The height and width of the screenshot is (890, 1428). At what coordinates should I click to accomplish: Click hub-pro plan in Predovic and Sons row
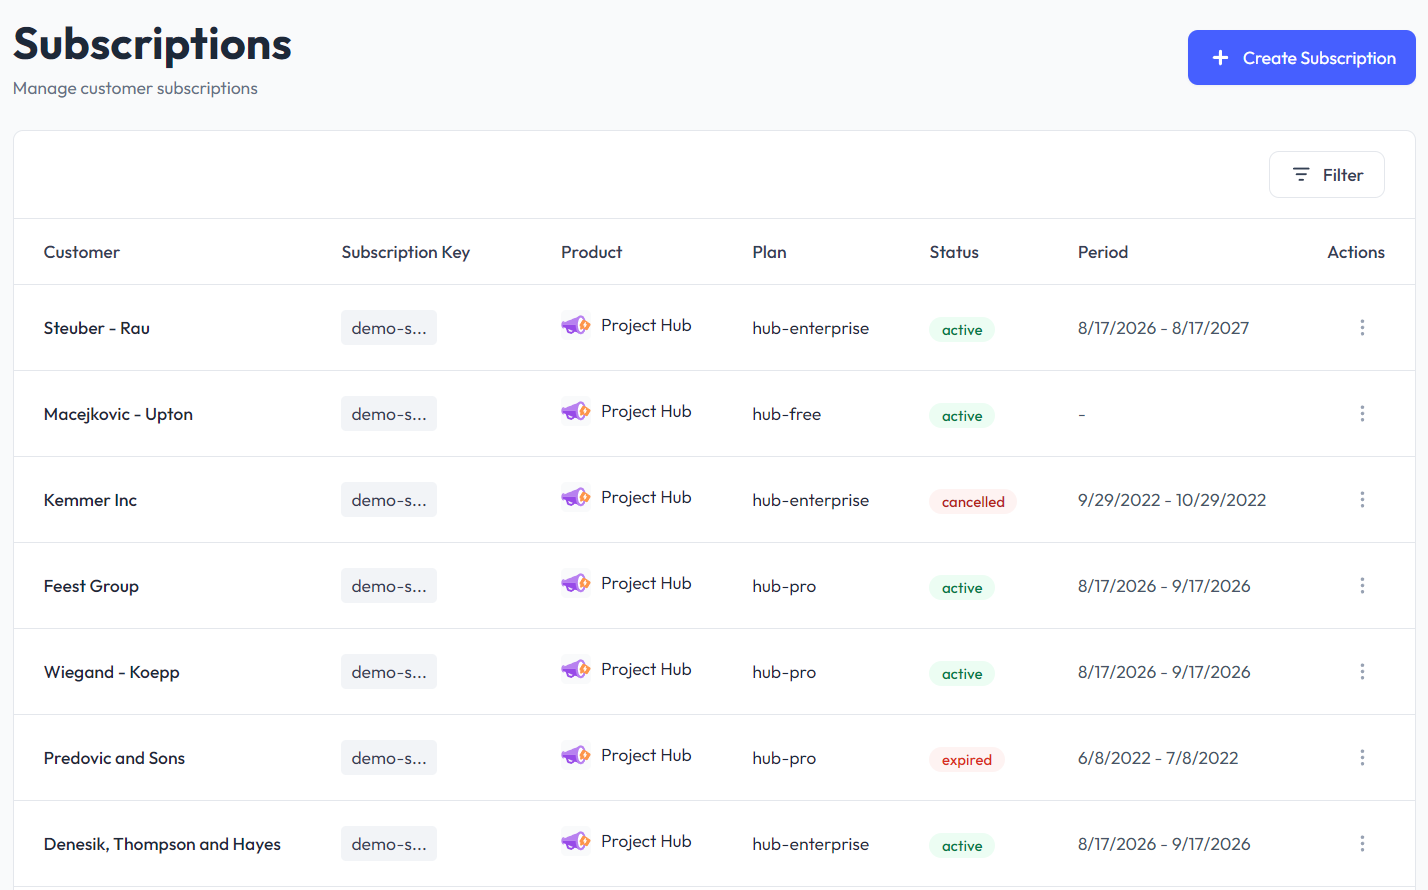[784, 758]
